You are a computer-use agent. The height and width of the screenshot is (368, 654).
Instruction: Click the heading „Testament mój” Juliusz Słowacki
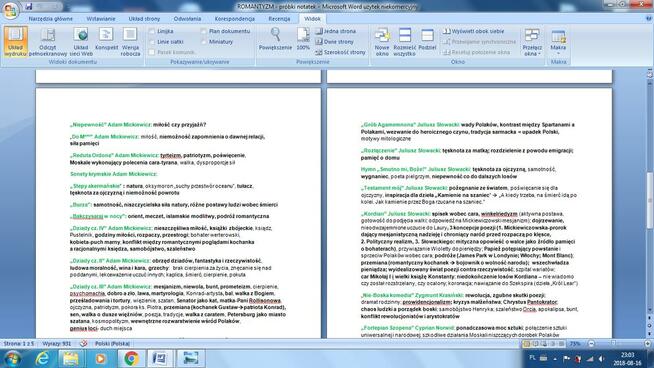pyautogui.click(x=404, y=188)
